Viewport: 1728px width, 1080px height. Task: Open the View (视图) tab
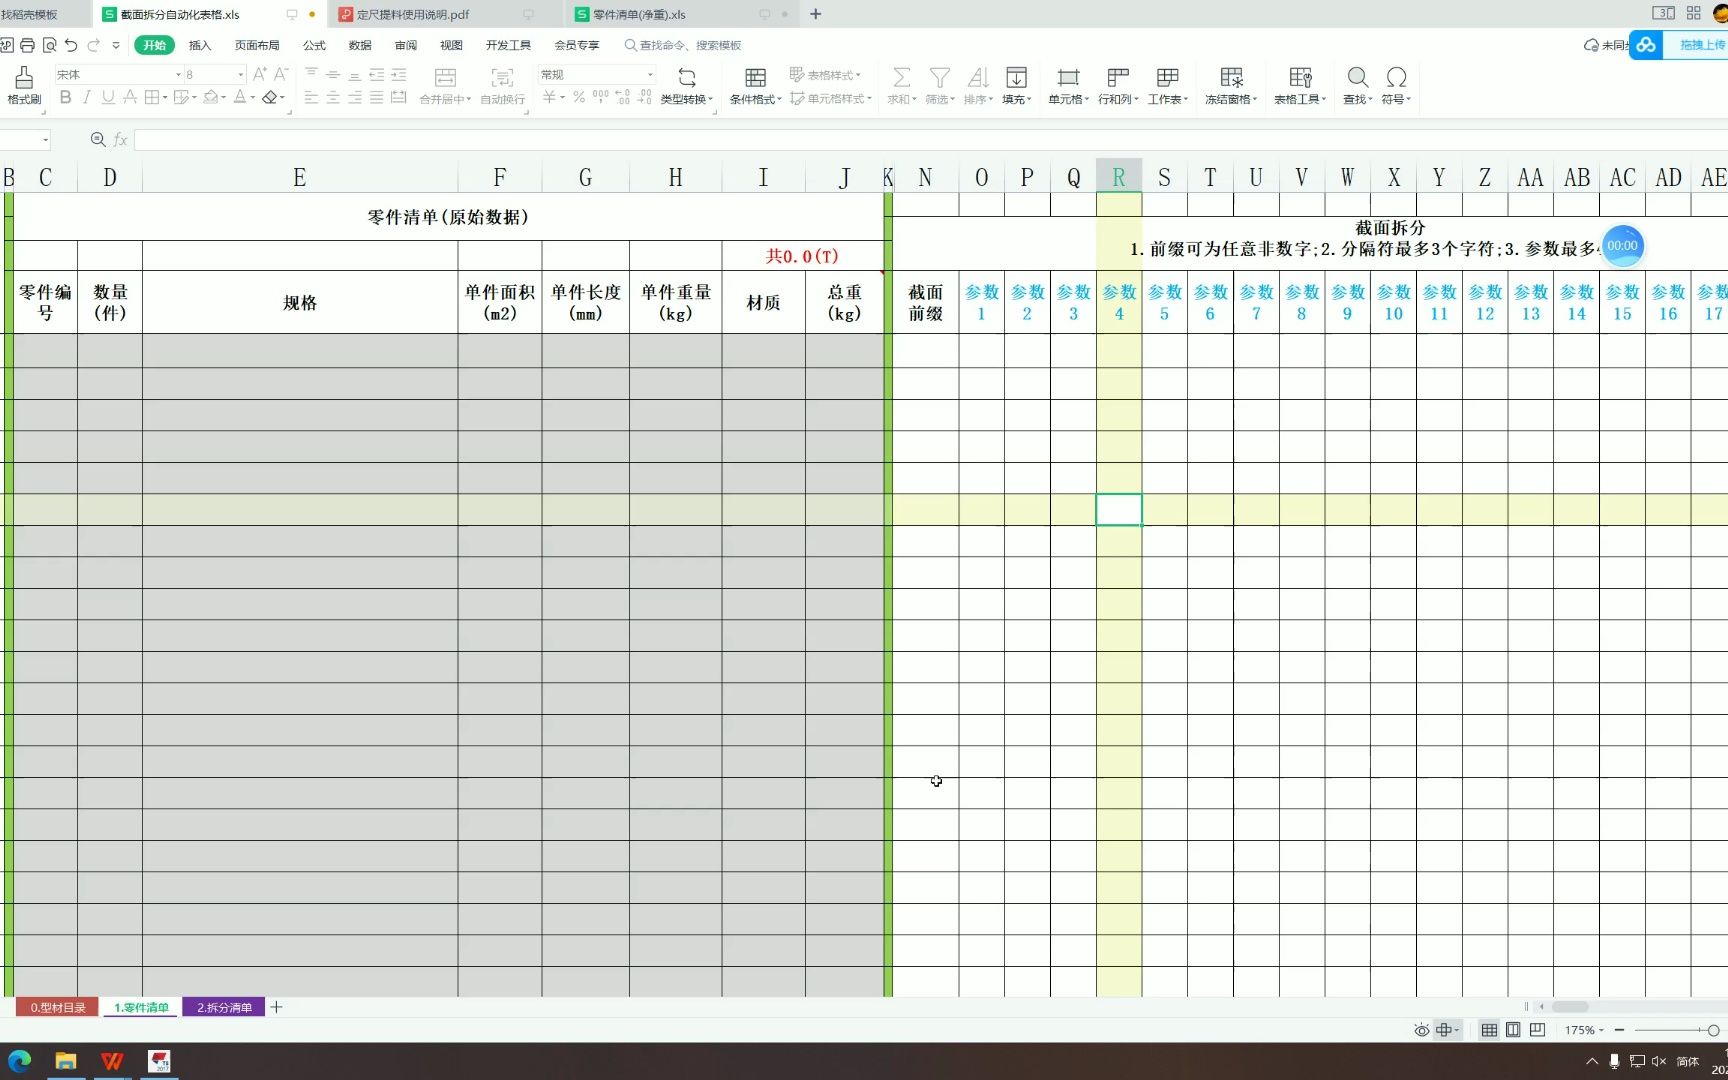[451, 45]
